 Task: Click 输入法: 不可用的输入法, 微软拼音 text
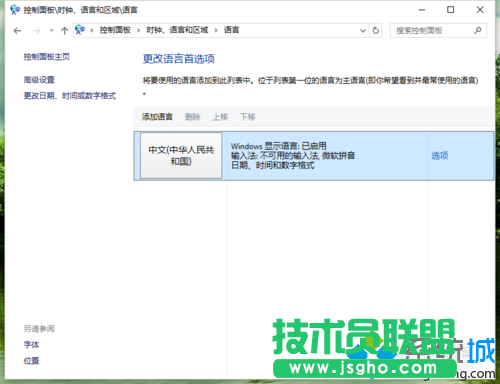pos(293,156)
